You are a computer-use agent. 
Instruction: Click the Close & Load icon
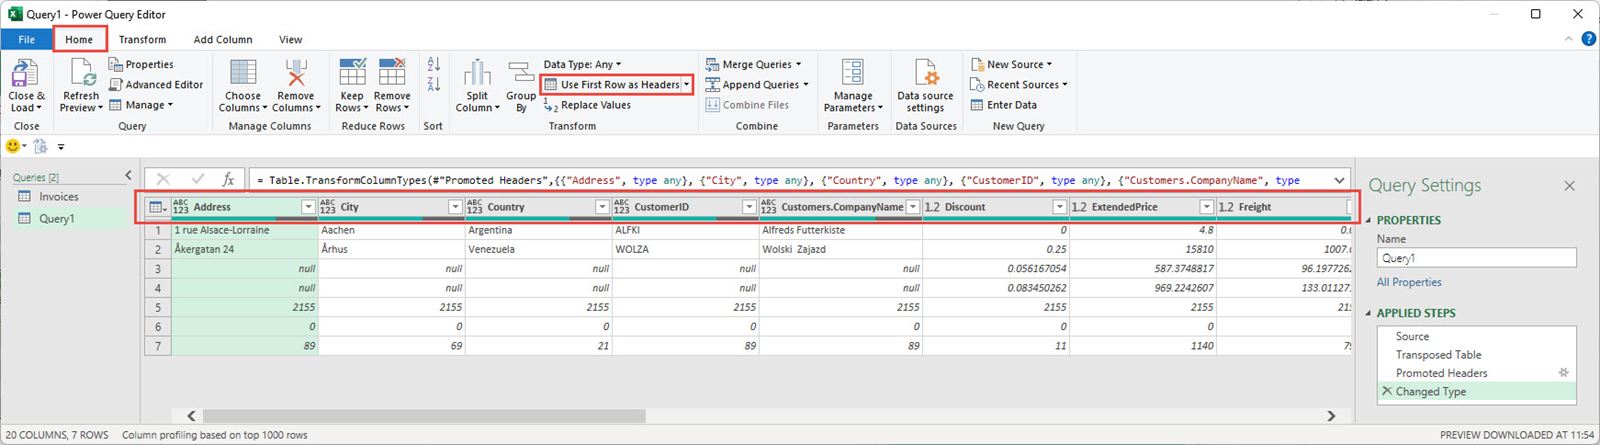[x=25, y=74]
